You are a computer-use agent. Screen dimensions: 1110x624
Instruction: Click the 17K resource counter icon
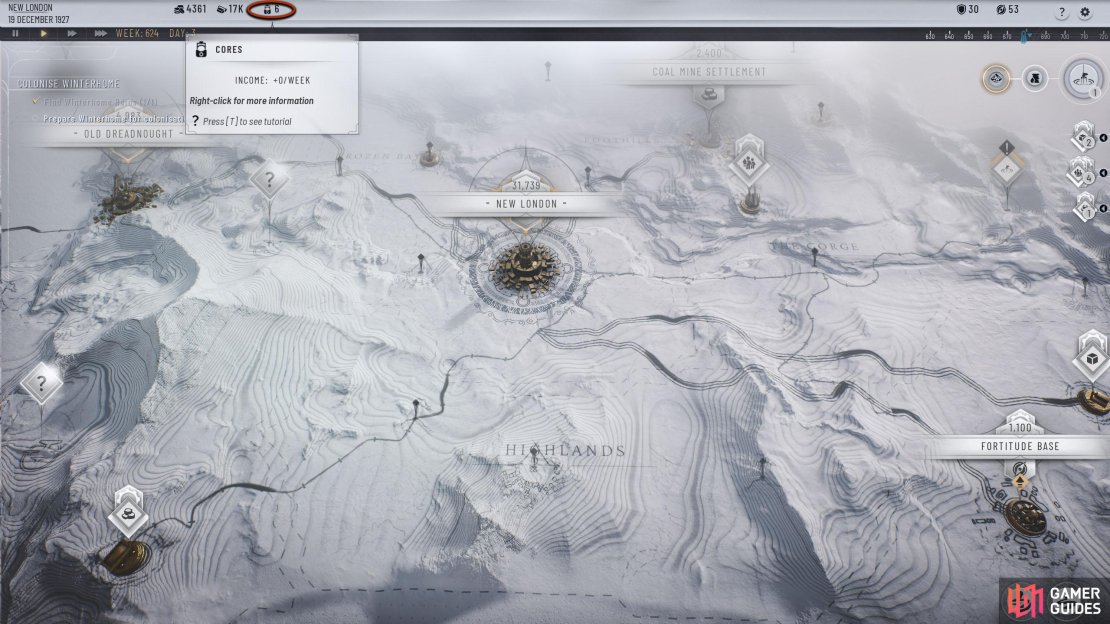point(222,9)
